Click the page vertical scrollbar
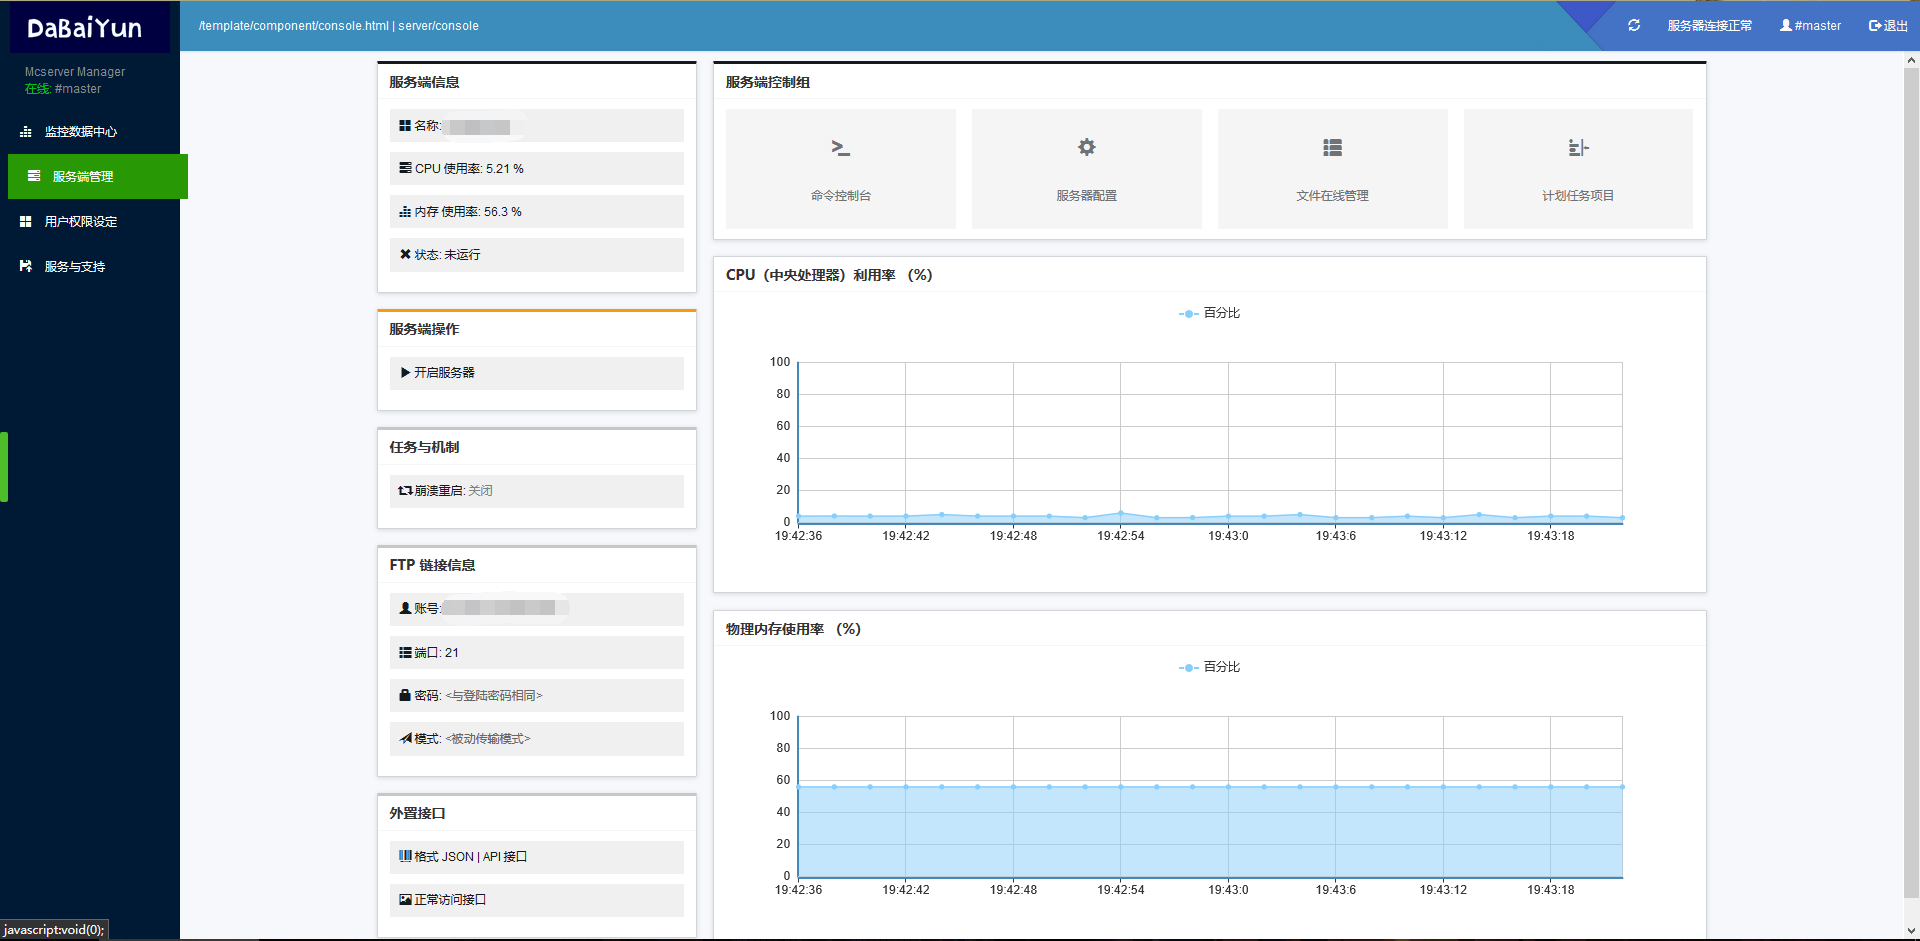The height and width of the screenshot is (941, 1920). click(x=1911, y=483)
